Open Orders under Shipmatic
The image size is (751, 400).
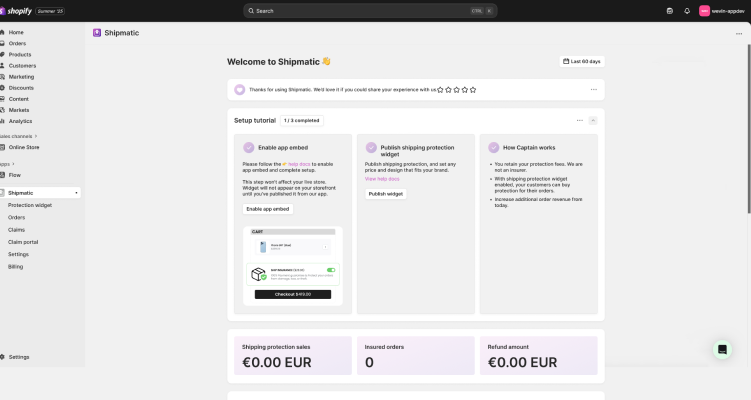pyautogui.click(x=16, y=217)
